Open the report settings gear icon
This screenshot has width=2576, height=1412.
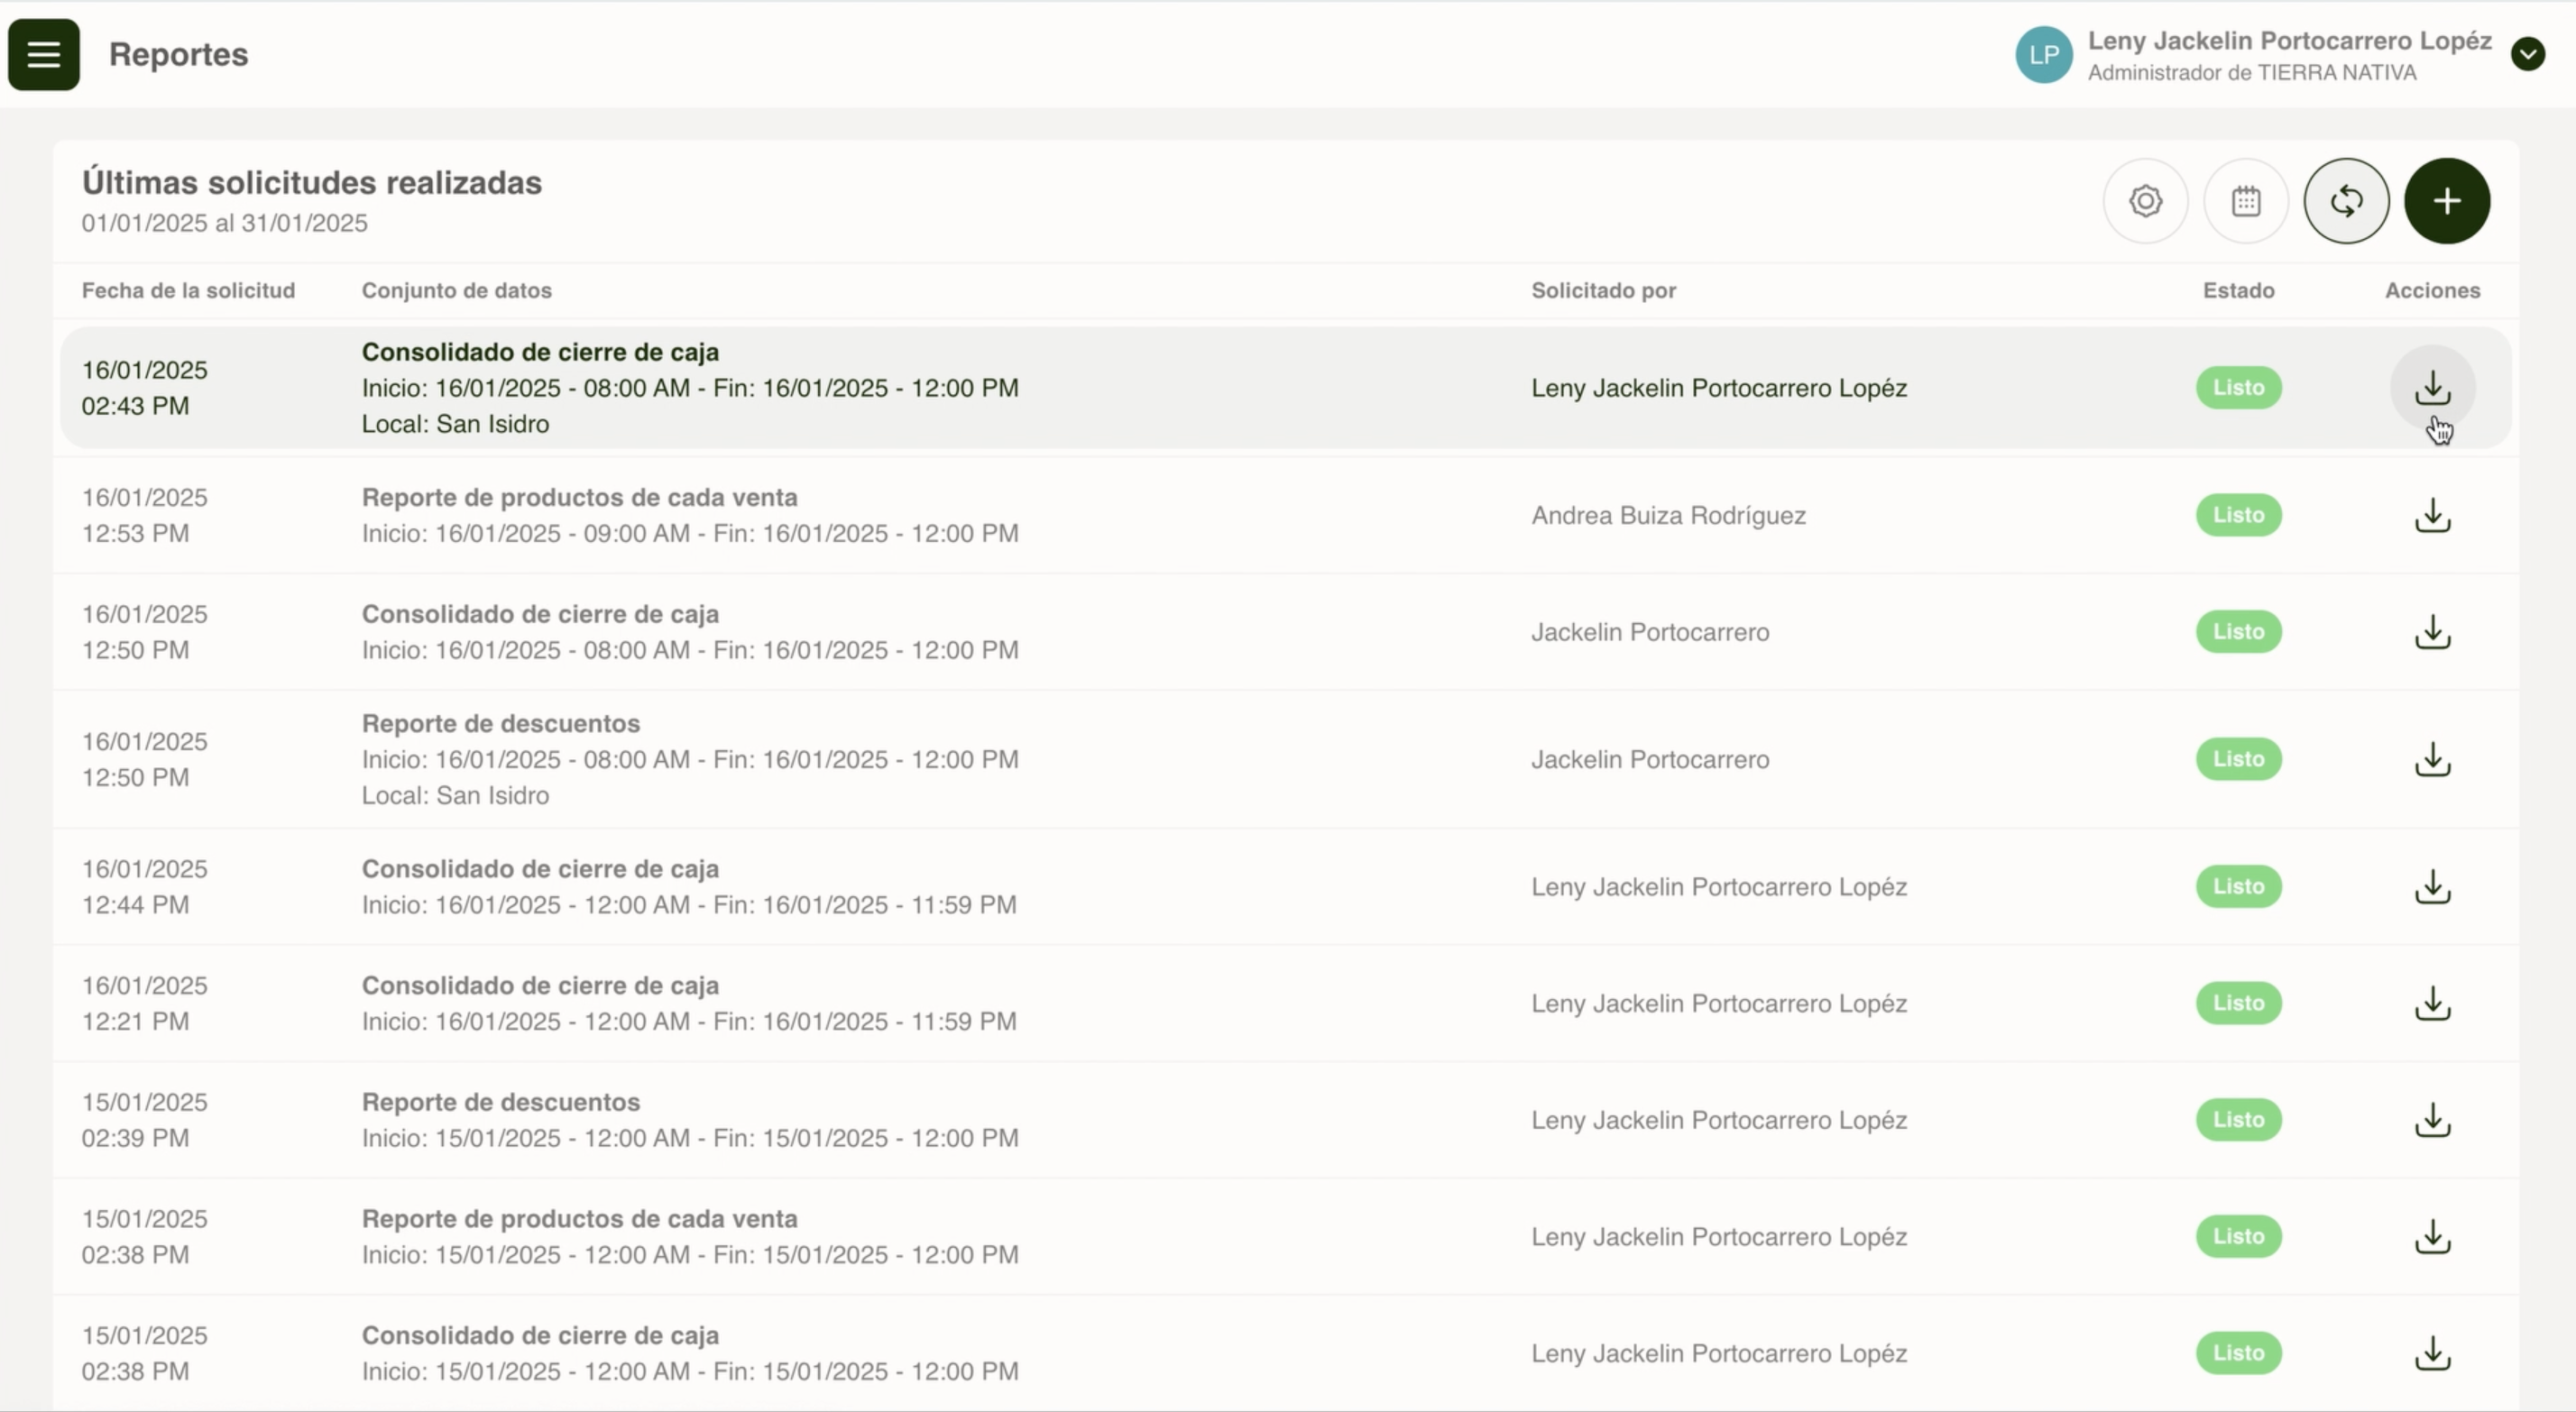[2145, 201]
